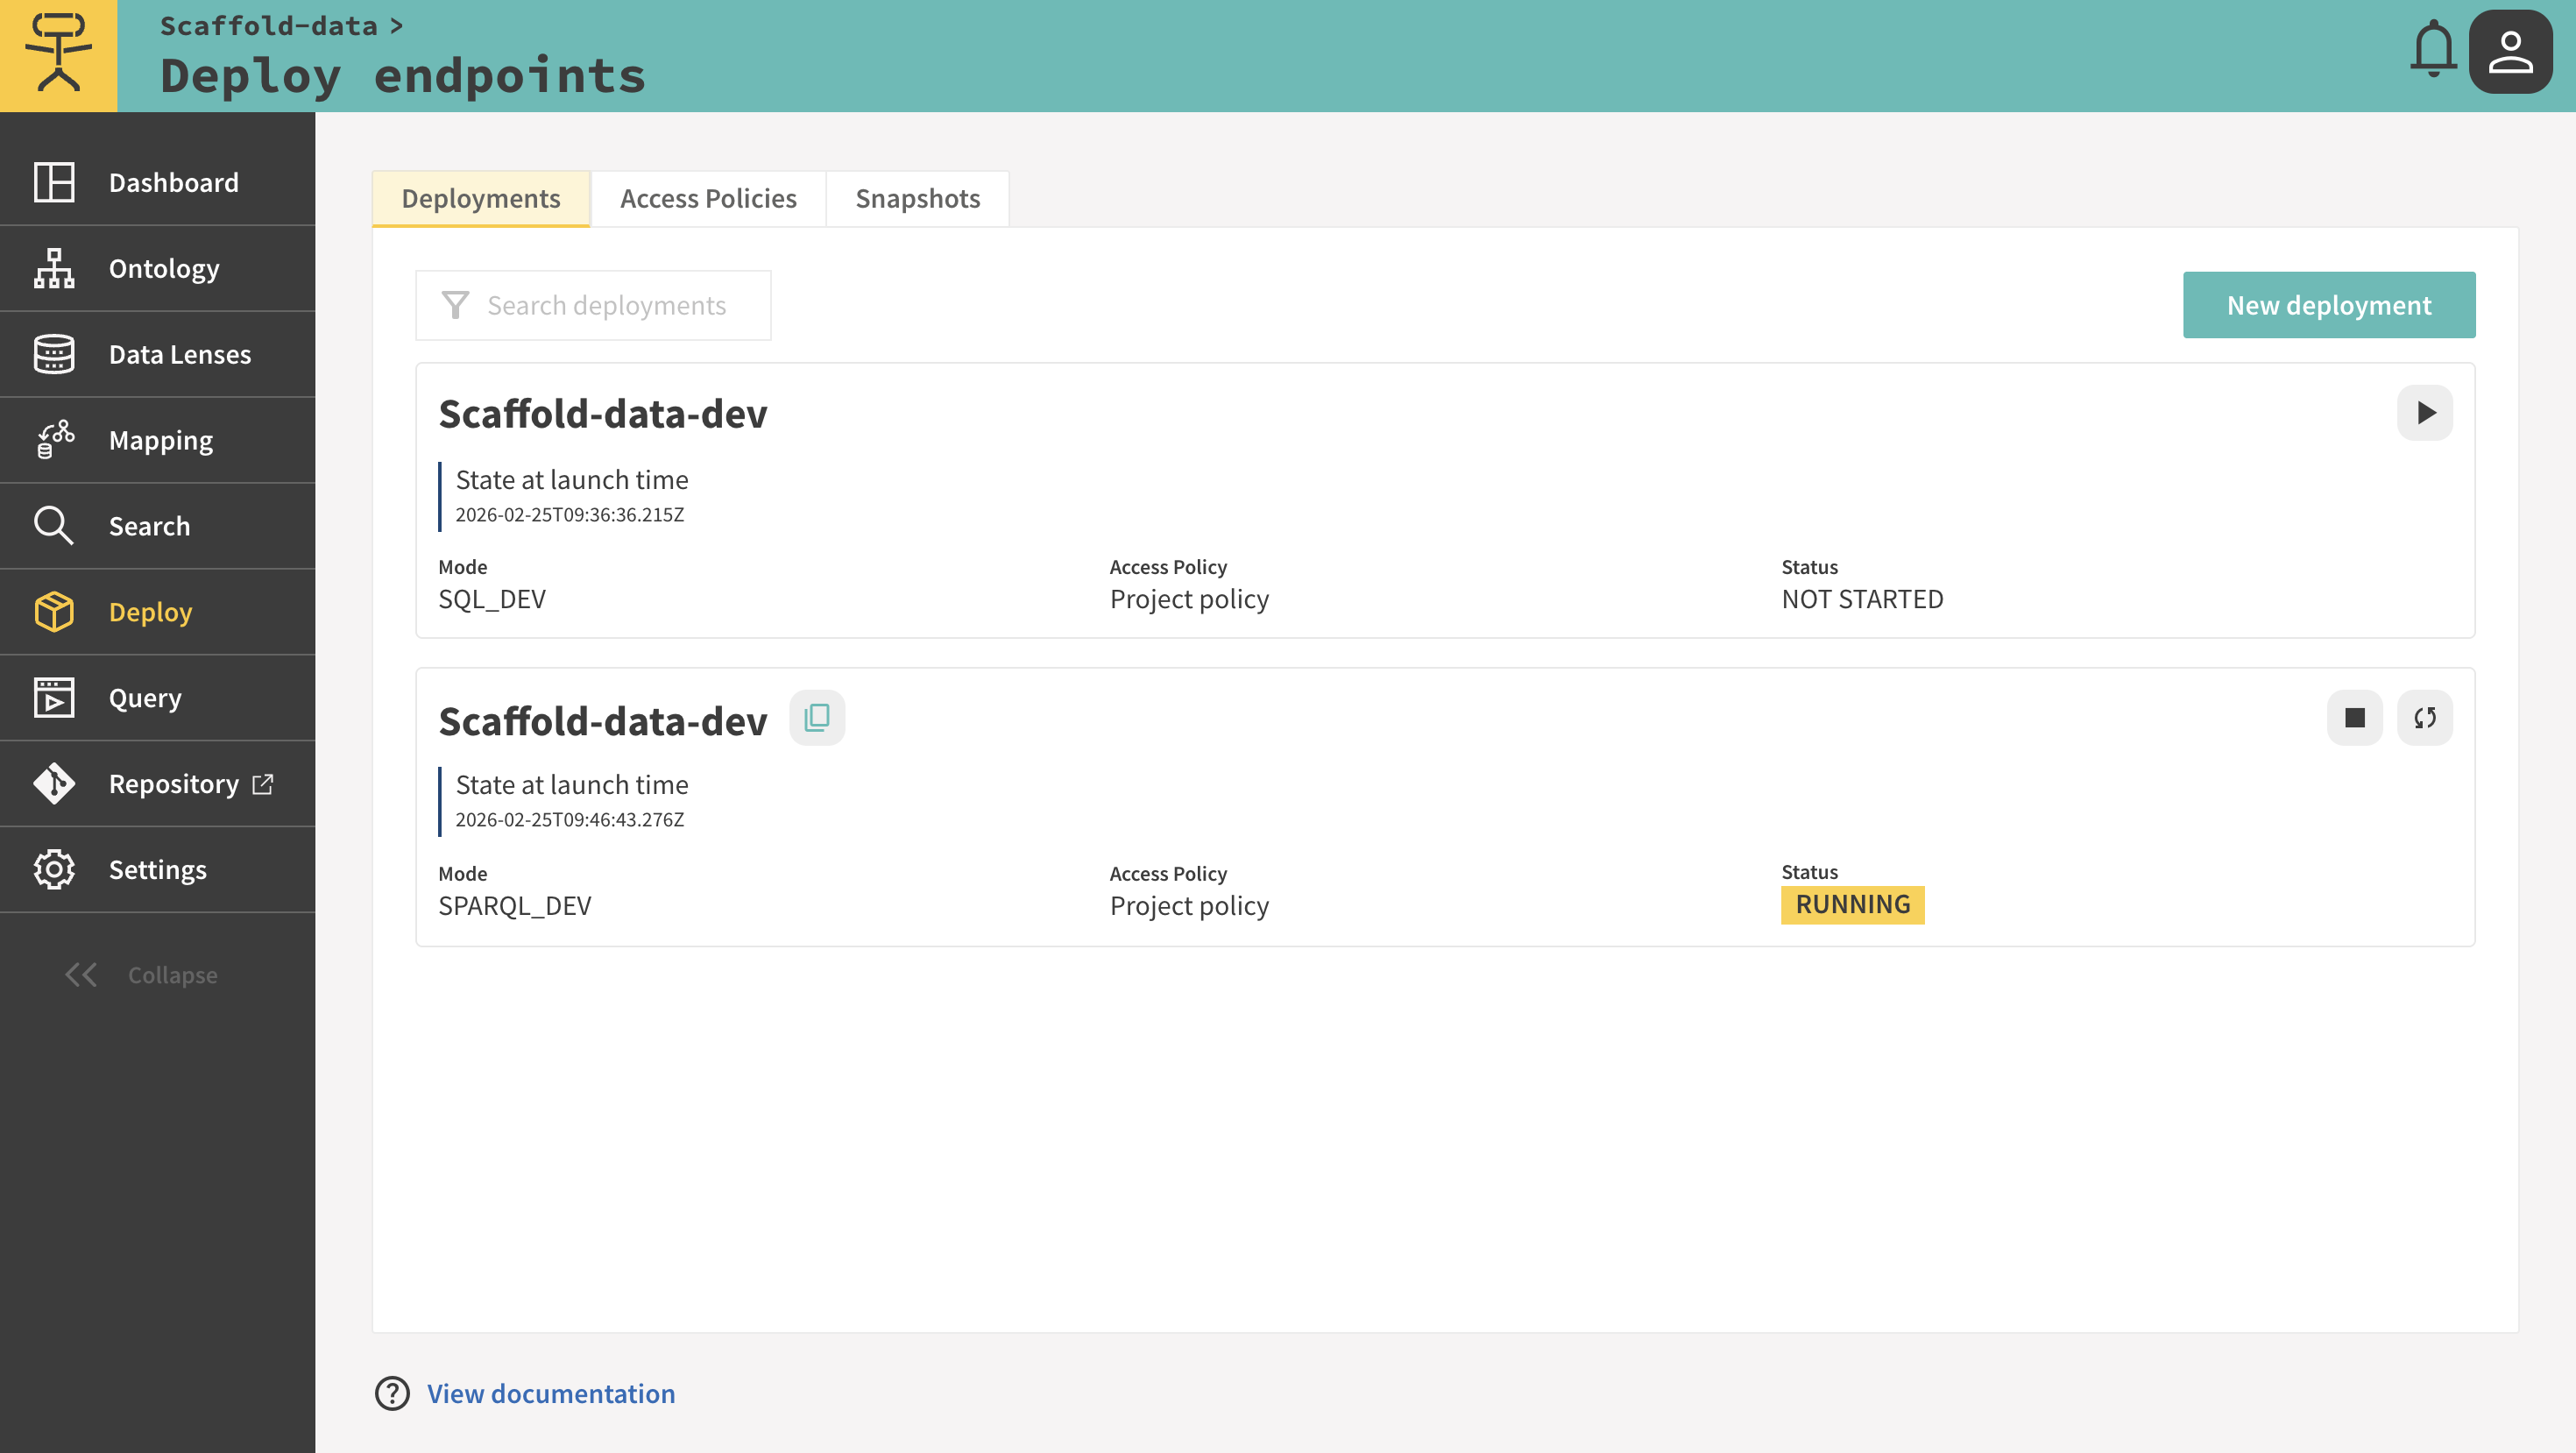Open the View documentation link
2576x1453 pixels.
550,1393
